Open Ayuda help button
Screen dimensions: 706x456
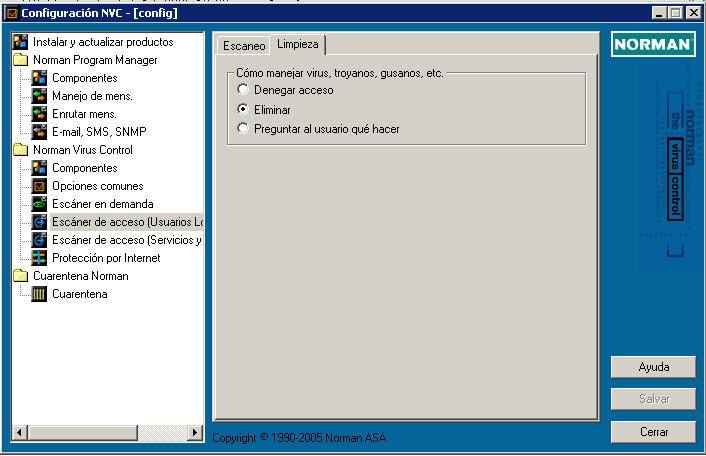click(653, 367)
